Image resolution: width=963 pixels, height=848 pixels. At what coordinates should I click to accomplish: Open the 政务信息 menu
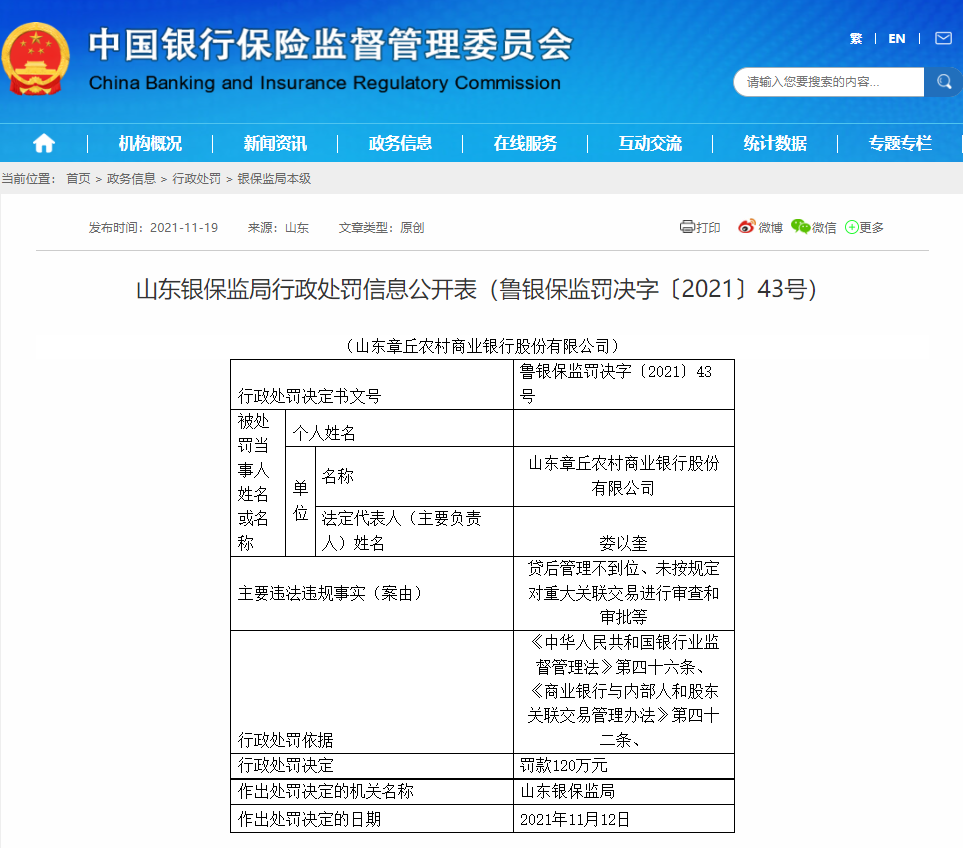pos(400,144)
